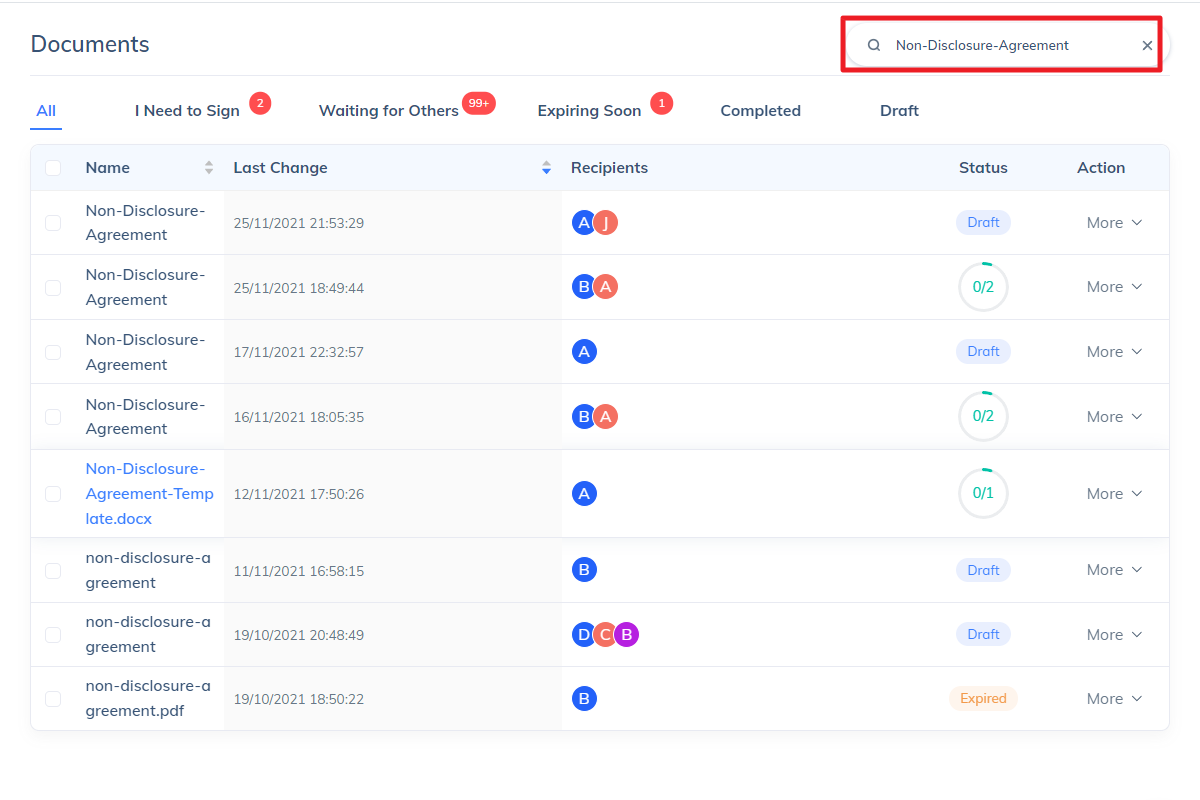Open More menu for 19/10/2021 20:48:49 row
This screenshot has height=800, width=1200.
point(1114,635)
